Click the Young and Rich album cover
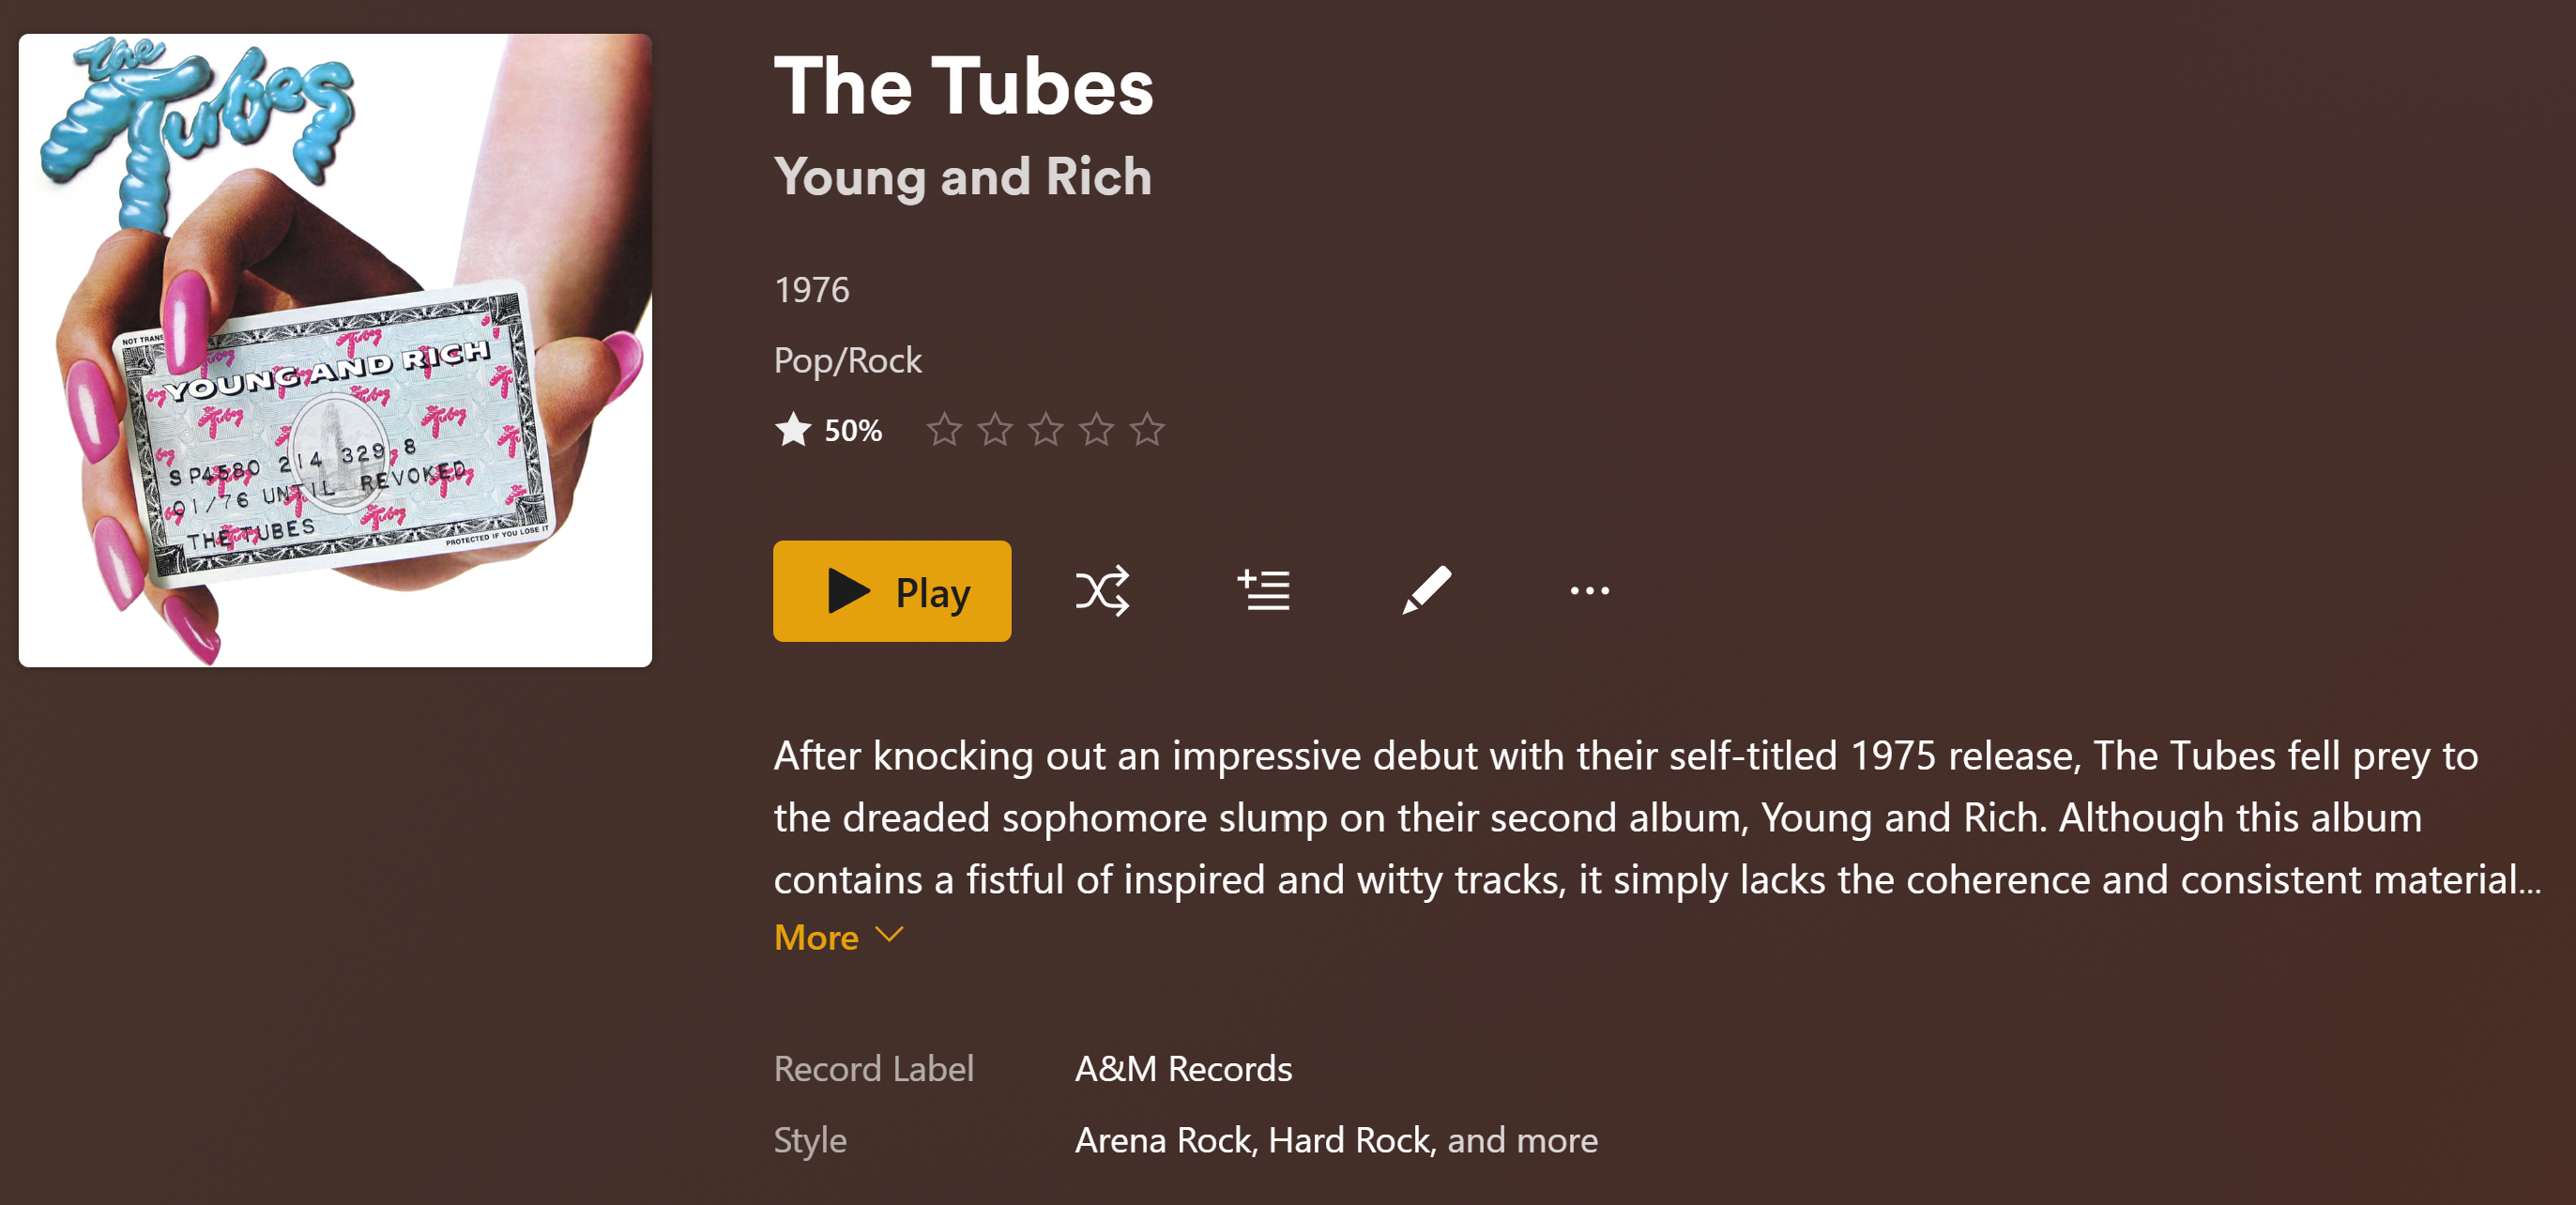Screen dimensions: 2576x1205 coord(335,350)
